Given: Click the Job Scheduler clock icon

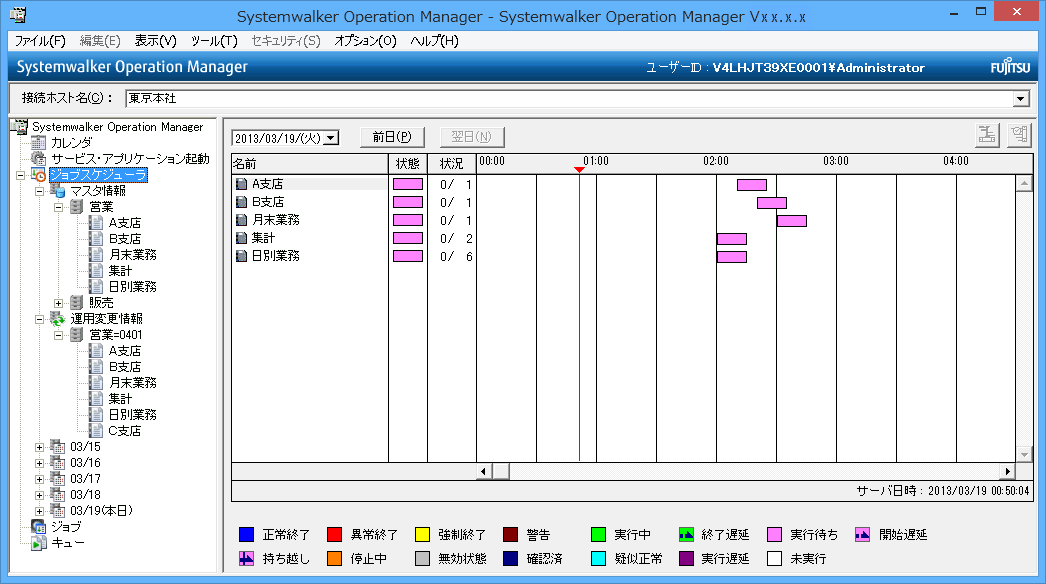Looking at the screenshot, I should 39,175.
